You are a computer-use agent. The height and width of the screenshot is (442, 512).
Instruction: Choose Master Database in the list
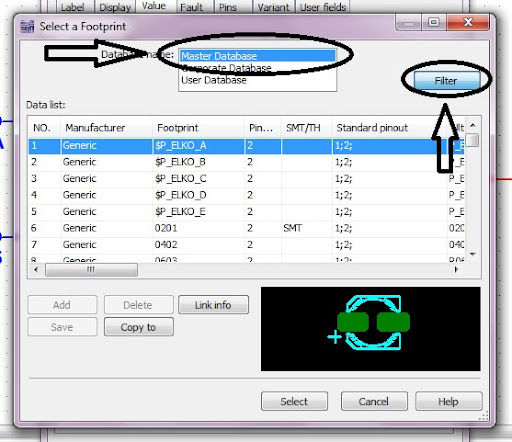[x=258, y=56]
